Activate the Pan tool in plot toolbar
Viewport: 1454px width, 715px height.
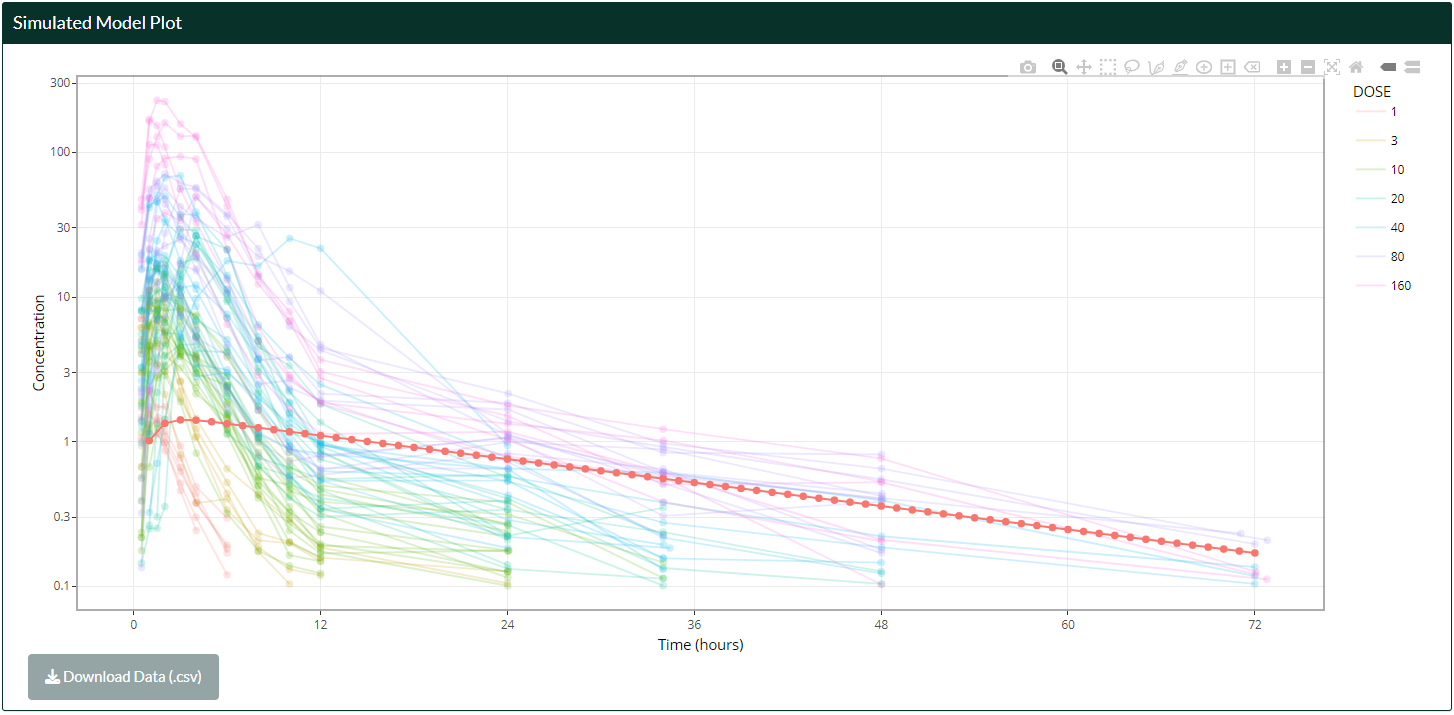1084,67
